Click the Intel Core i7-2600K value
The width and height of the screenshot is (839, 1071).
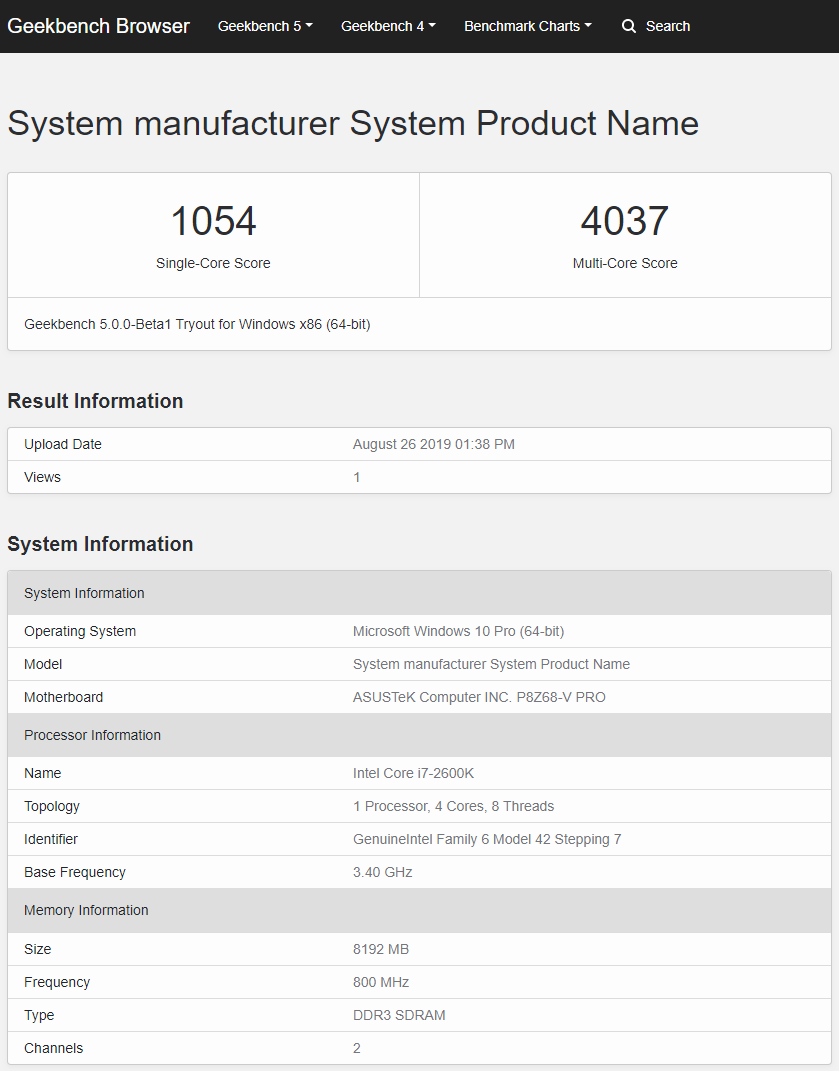click(x=413, y=773)
